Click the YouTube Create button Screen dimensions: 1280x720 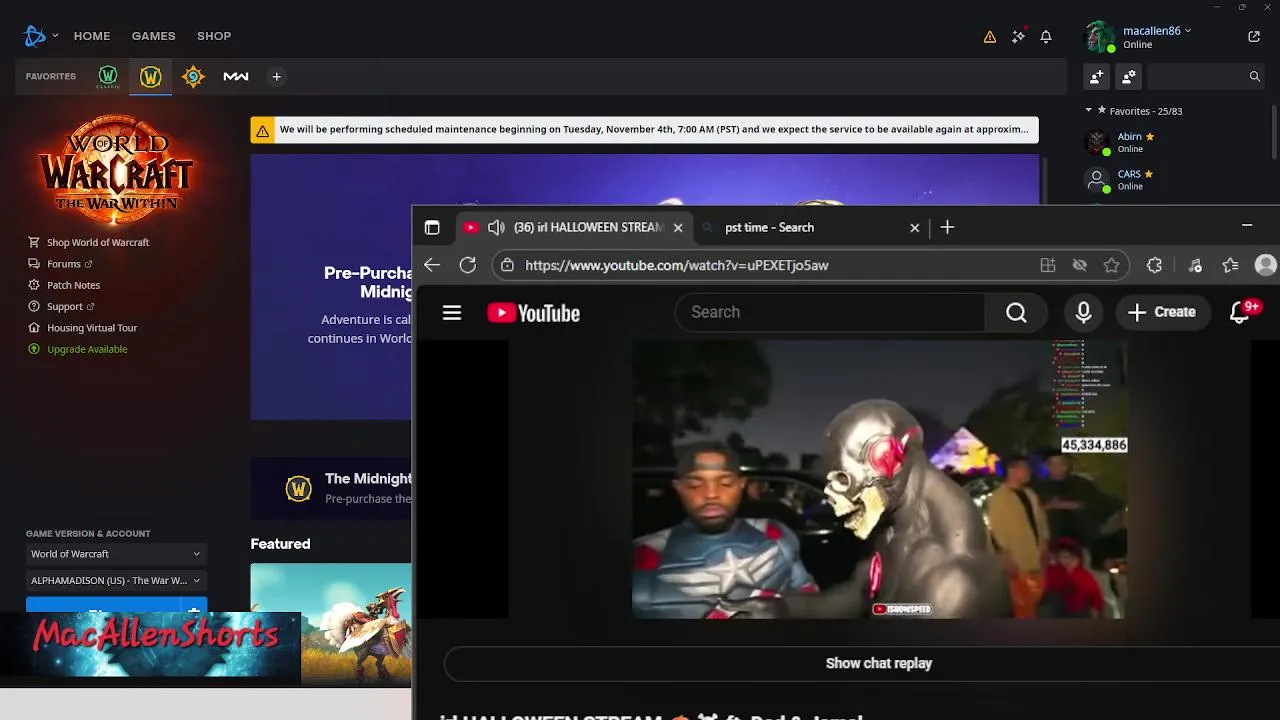[1161, 313]
